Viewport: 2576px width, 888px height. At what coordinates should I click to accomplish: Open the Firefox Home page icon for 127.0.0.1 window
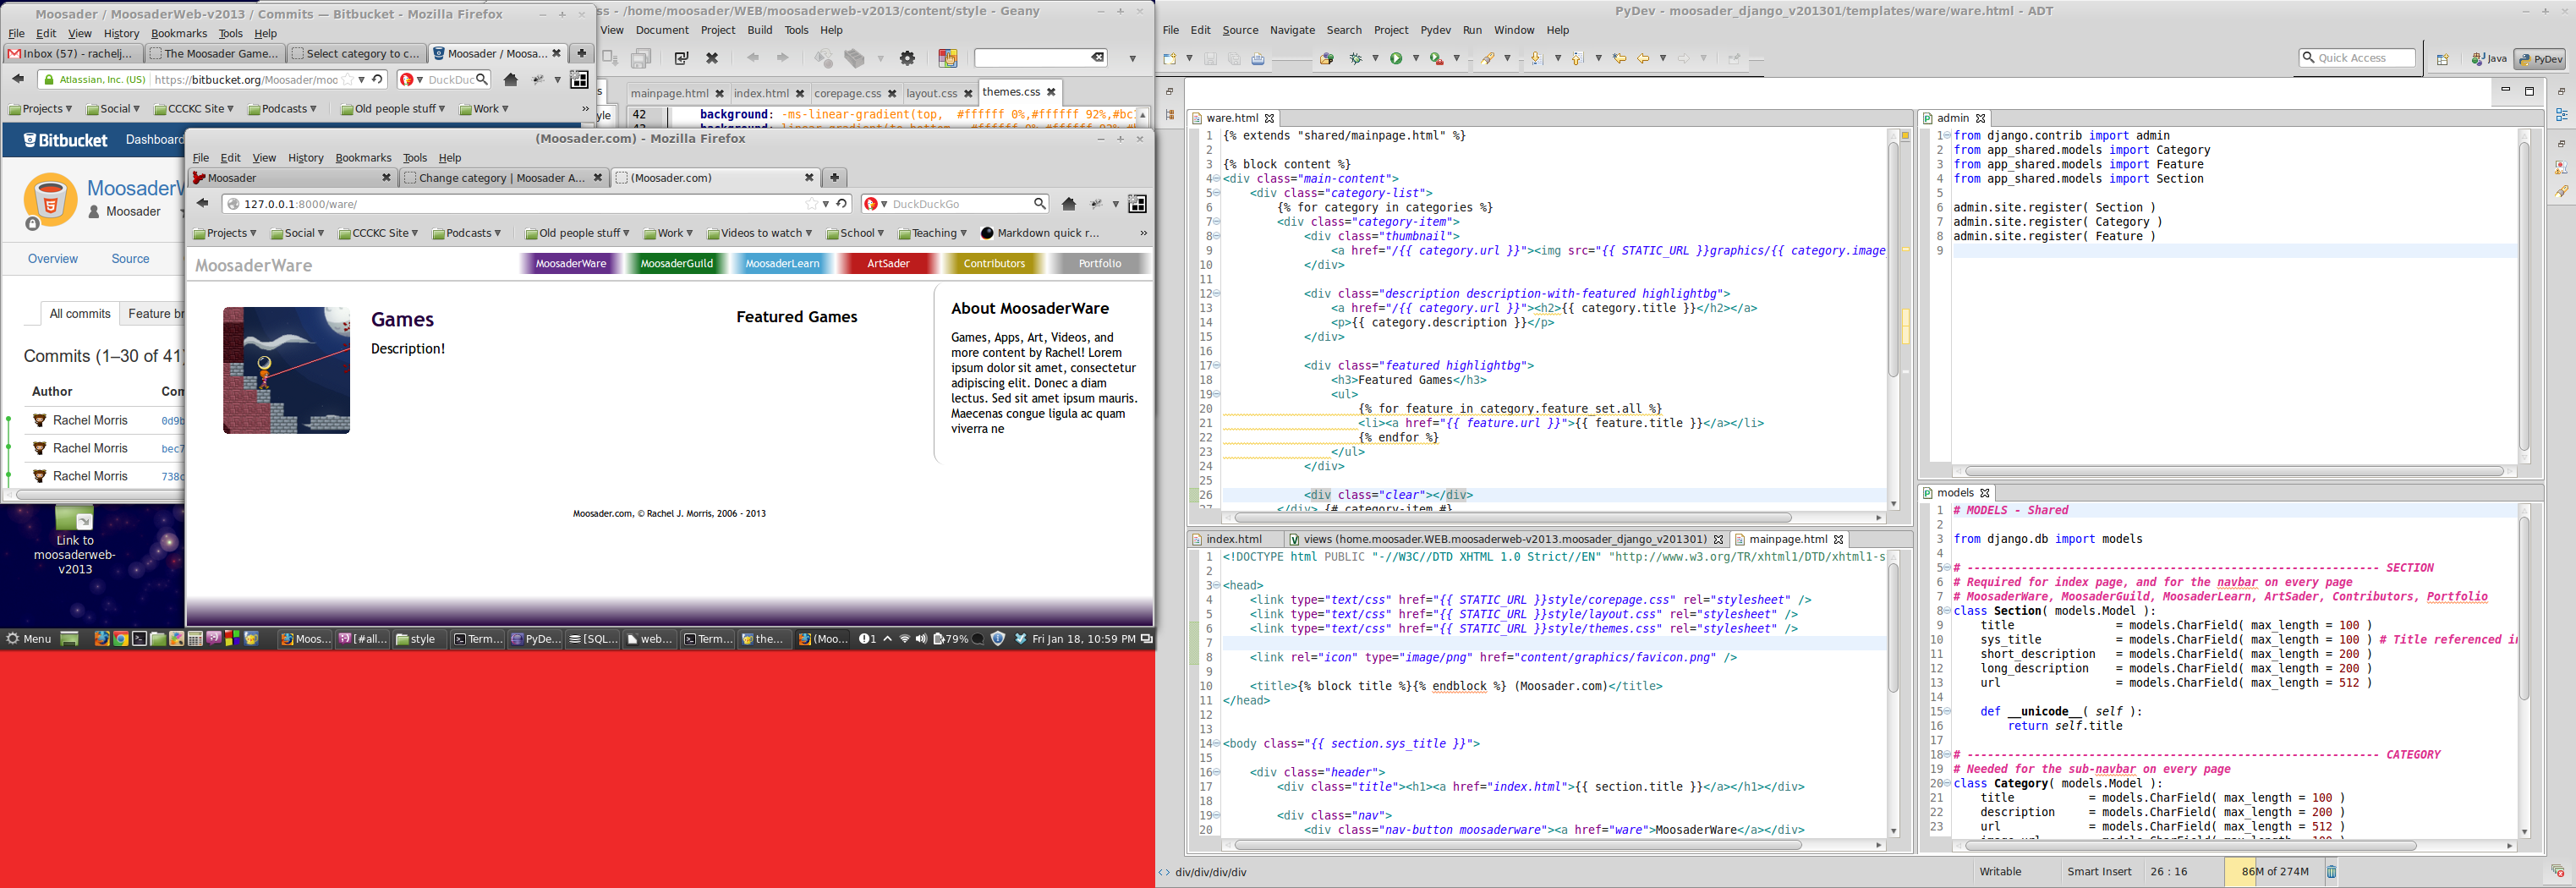[x=1068, y=204]
